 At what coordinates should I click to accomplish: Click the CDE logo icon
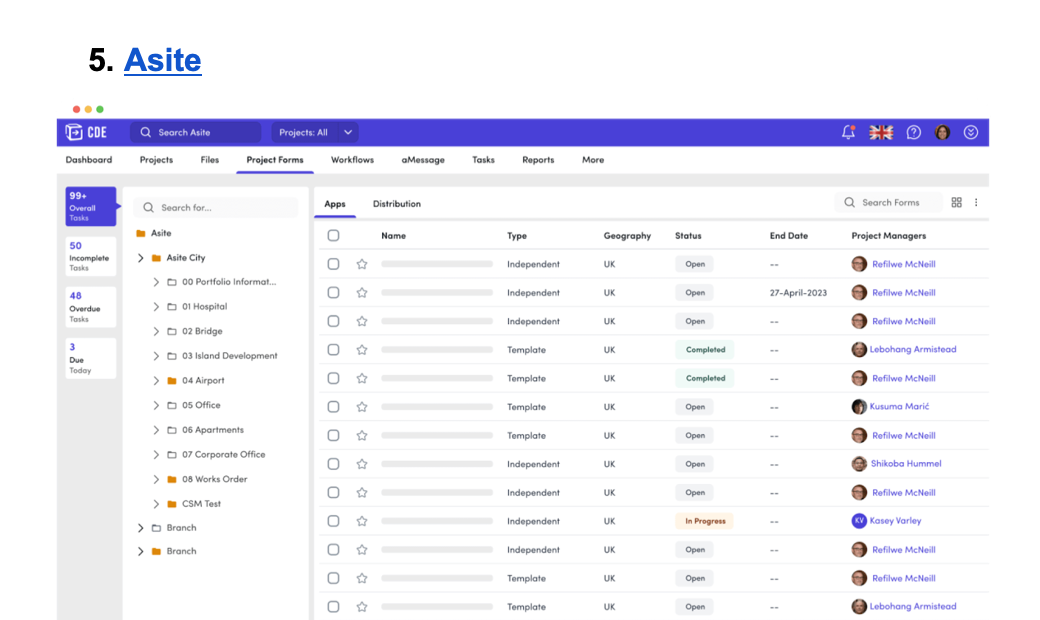click(x=75, y=132)
